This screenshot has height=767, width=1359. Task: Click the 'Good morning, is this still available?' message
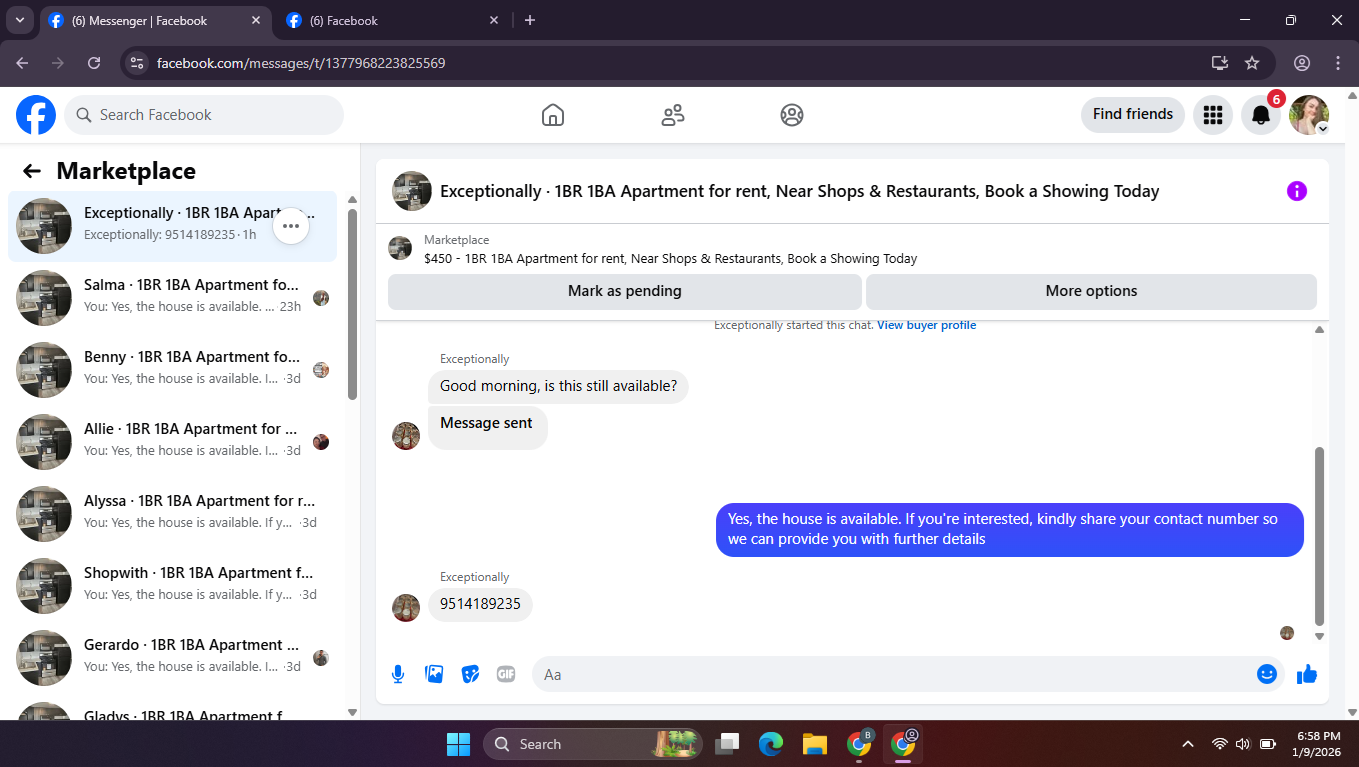[x=558, y=386]
